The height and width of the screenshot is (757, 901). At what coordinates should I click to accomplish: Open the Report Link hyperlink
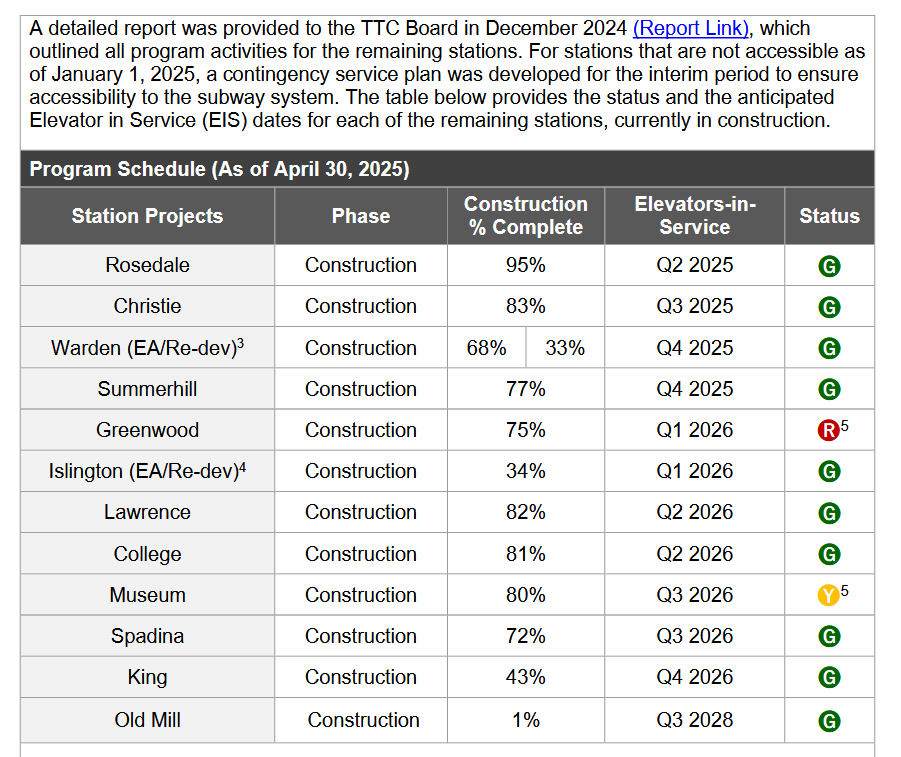point(691,28)
